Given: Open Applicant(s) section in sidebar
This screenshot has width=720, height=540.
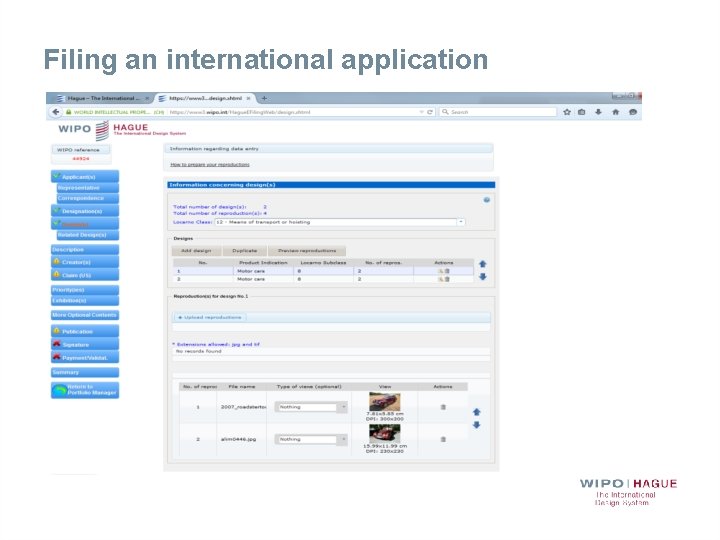Looking at the screenshot, I should (85, 177).
